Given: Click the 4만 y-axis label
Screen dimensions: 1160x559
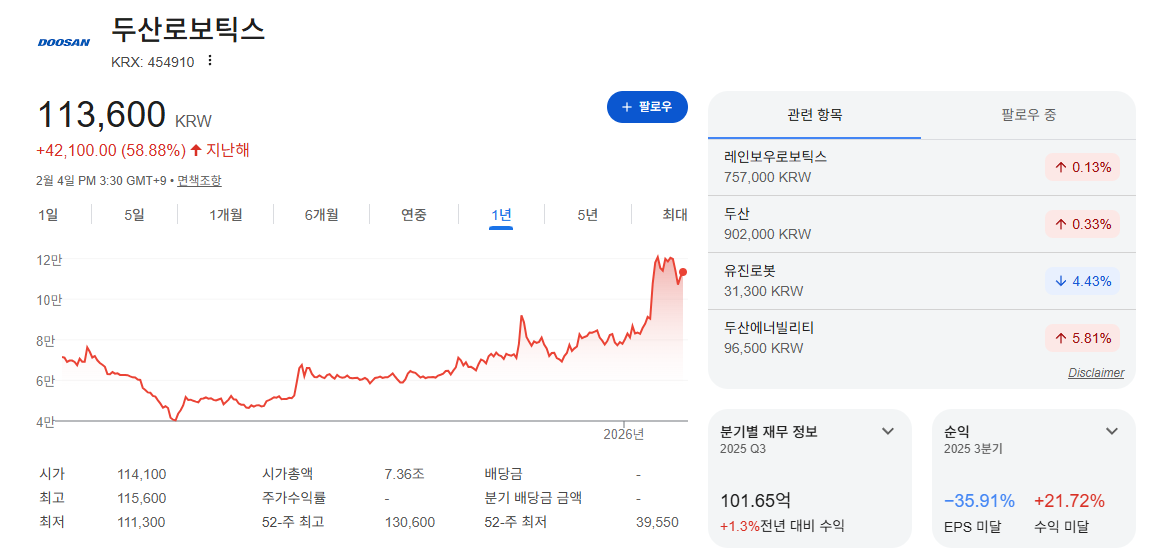Looking at the screenshot, I should pos(46,422).
